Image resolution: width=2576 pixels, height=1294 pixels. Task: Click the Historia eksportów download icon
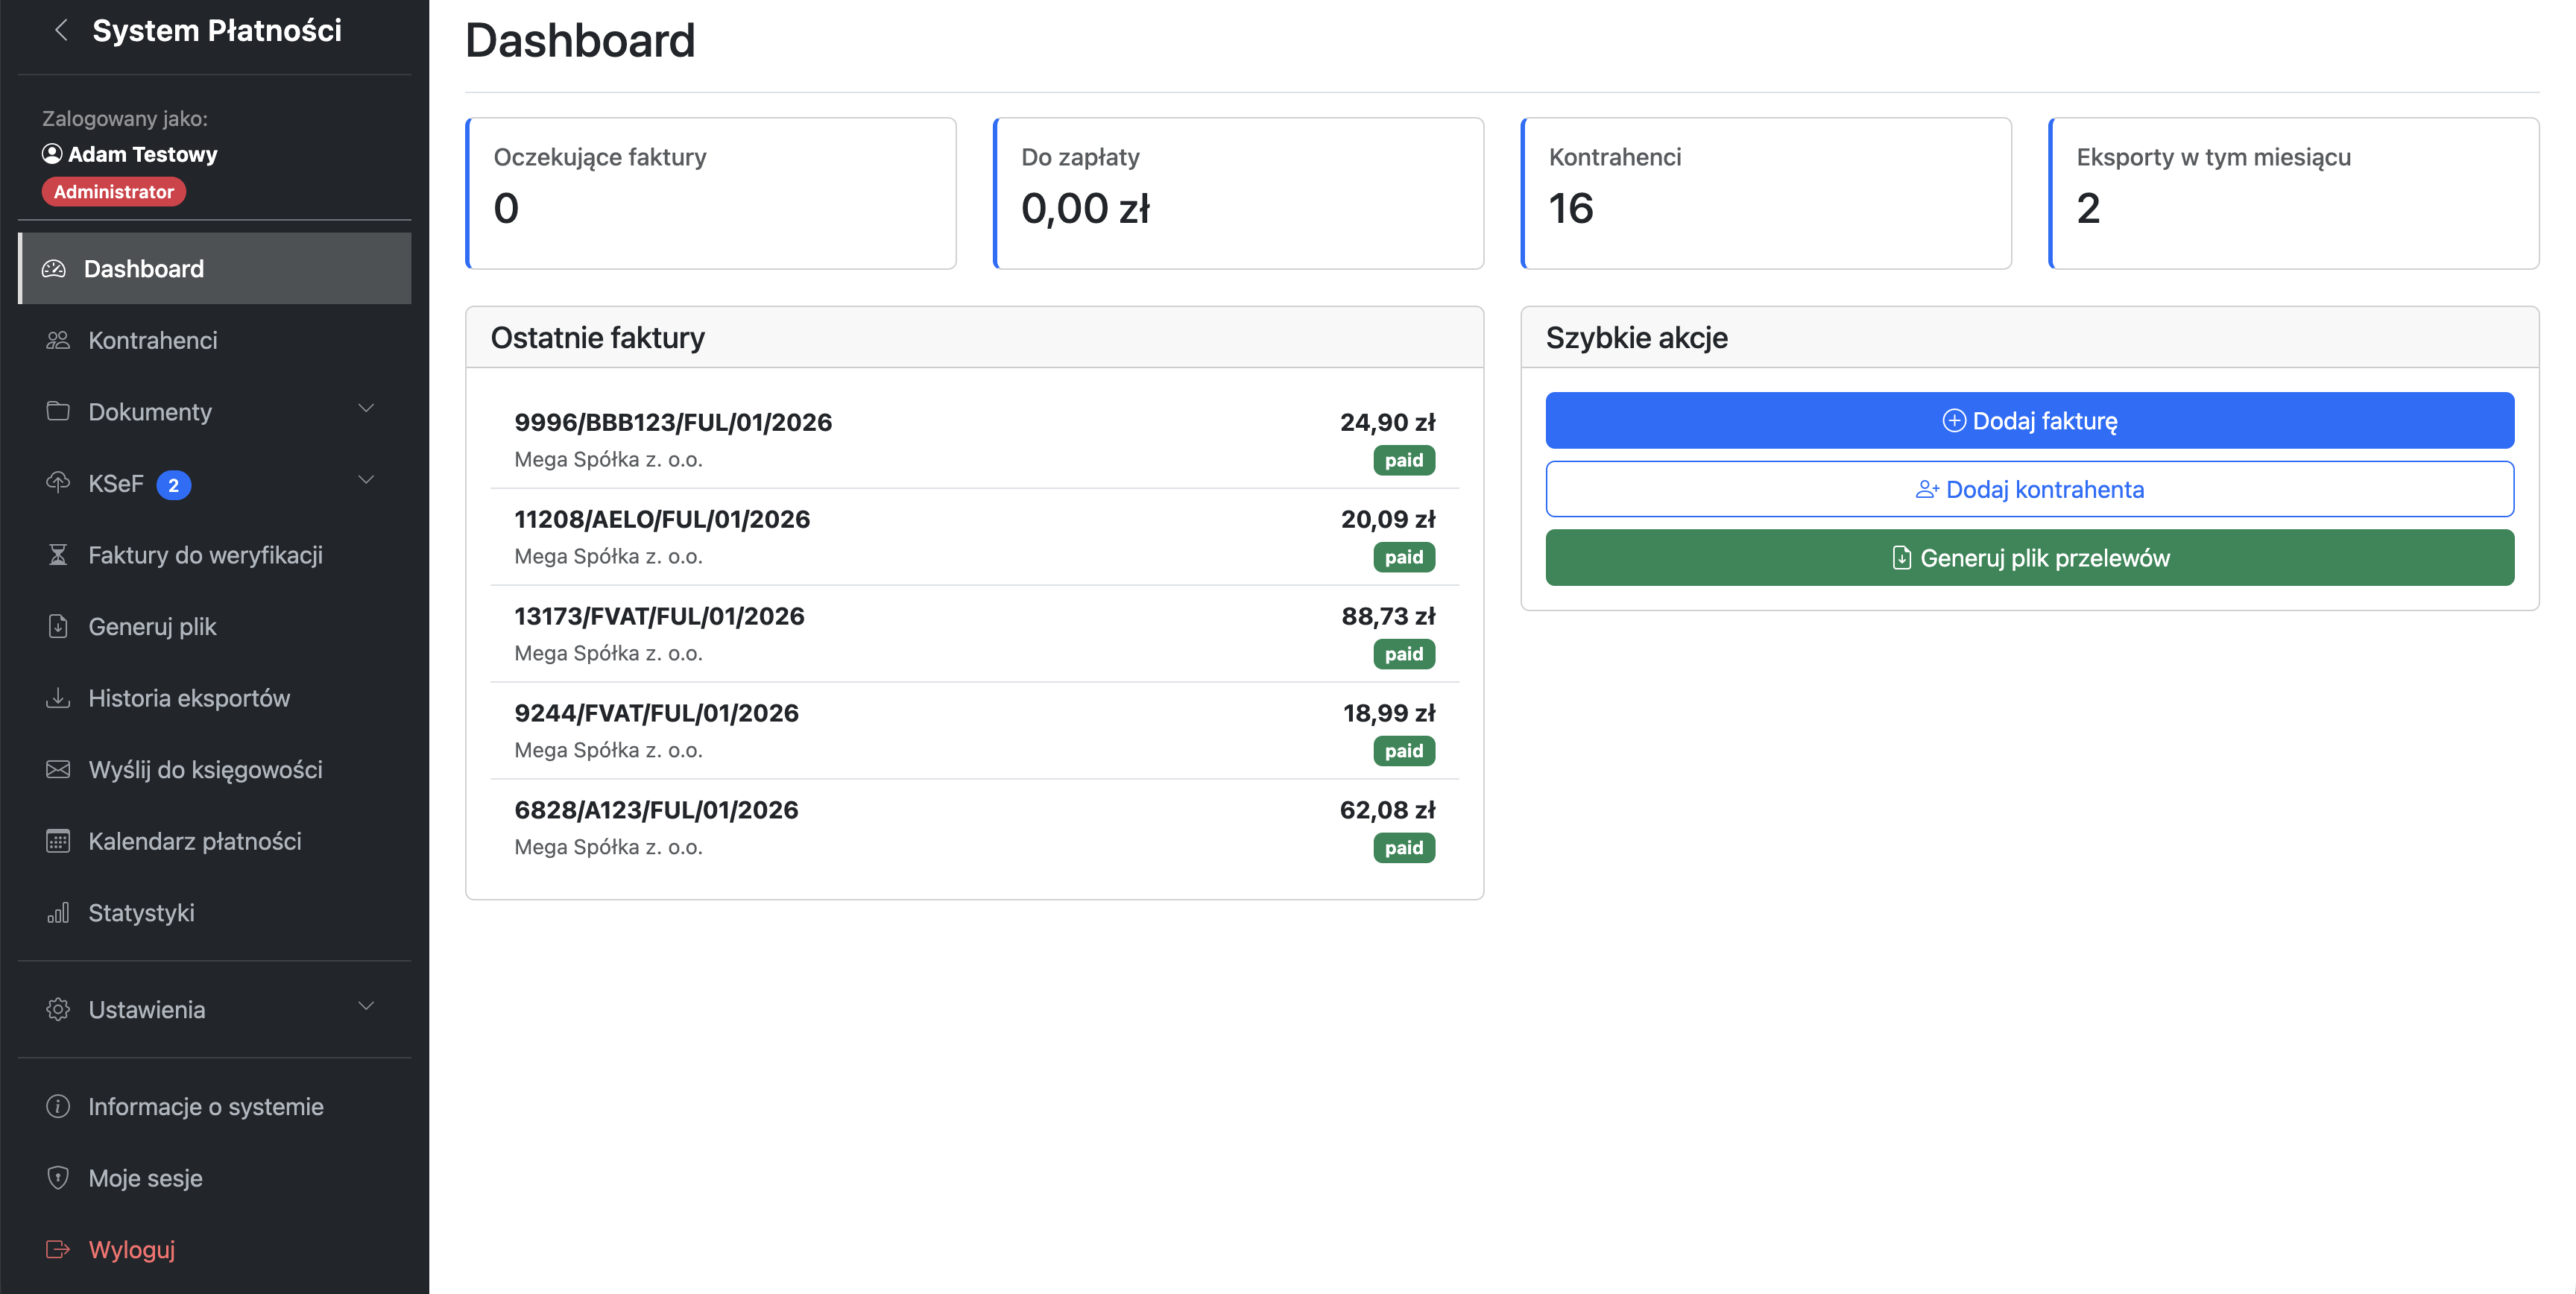tap(58, 697)
